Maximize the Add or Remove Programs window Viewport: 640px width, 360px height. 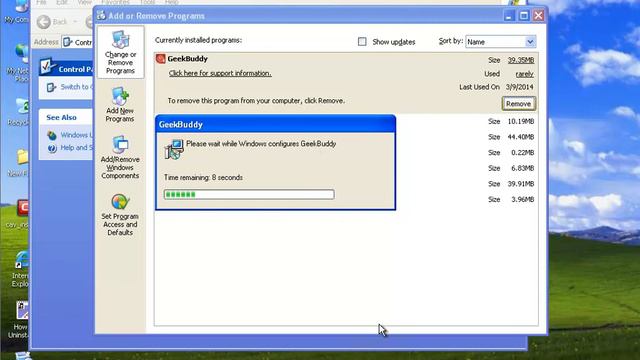[524, 16]
